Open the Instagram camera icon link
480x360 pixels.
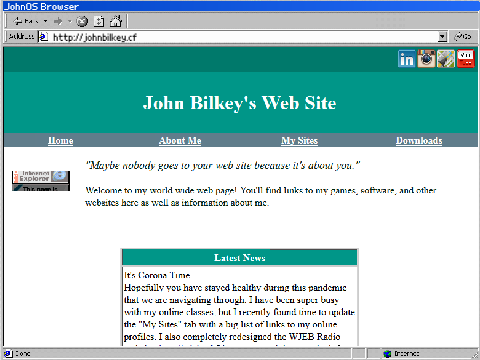pos(426,59)
